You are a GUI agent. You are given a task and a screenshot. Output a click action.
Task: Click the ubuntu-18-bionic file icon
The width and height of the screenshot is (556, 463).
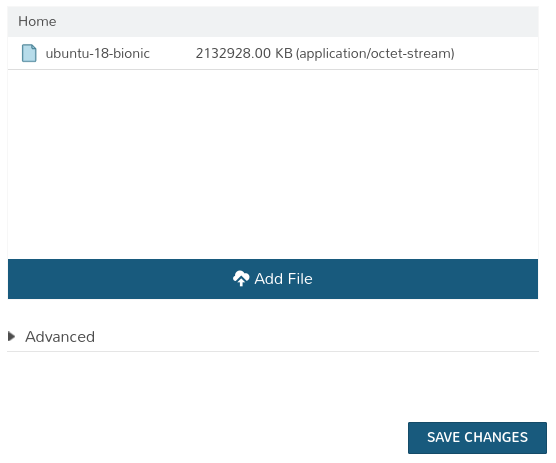click(x=29, y=53)
